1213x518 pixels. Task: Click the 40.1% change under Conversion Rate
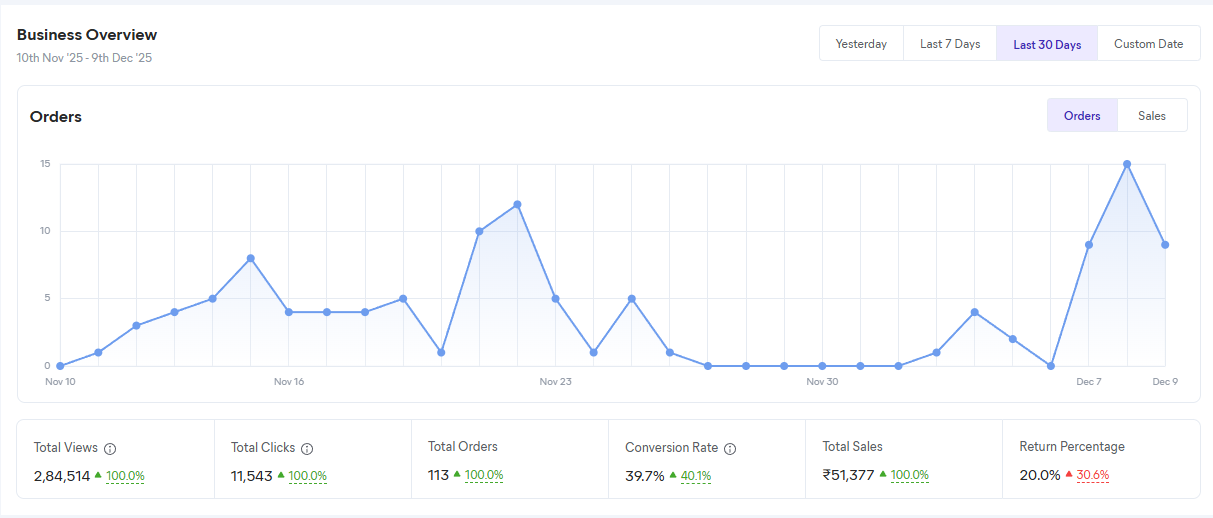point(696,476)
